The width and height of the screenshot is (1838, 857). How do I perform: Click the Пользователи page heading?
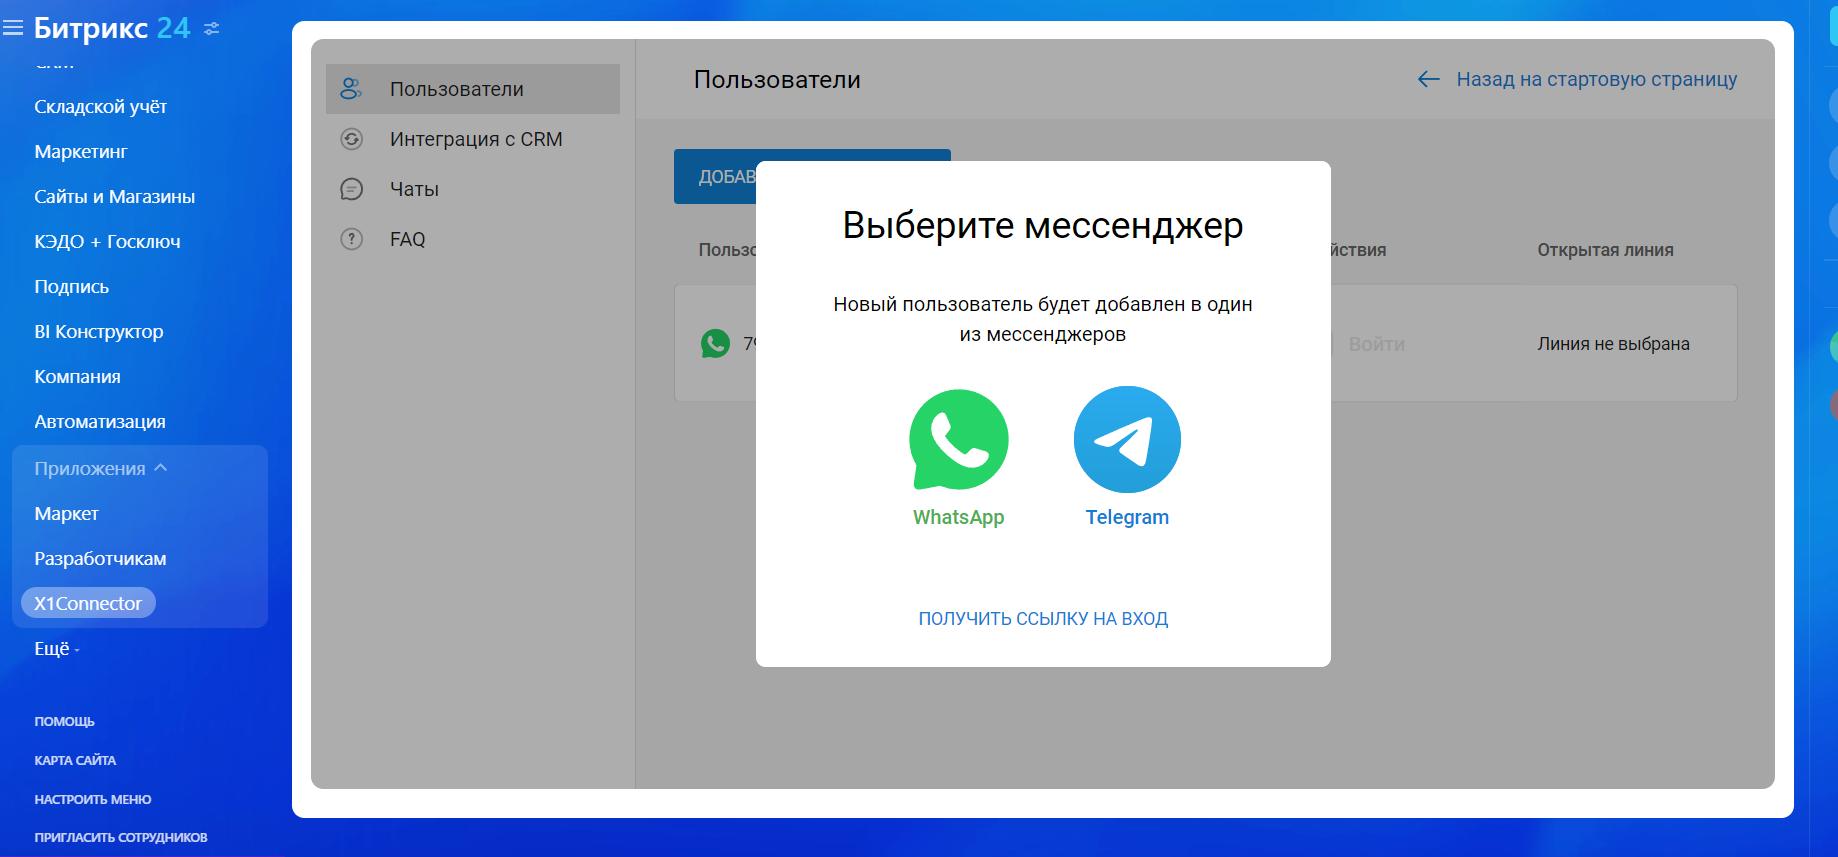pos(777,79)
